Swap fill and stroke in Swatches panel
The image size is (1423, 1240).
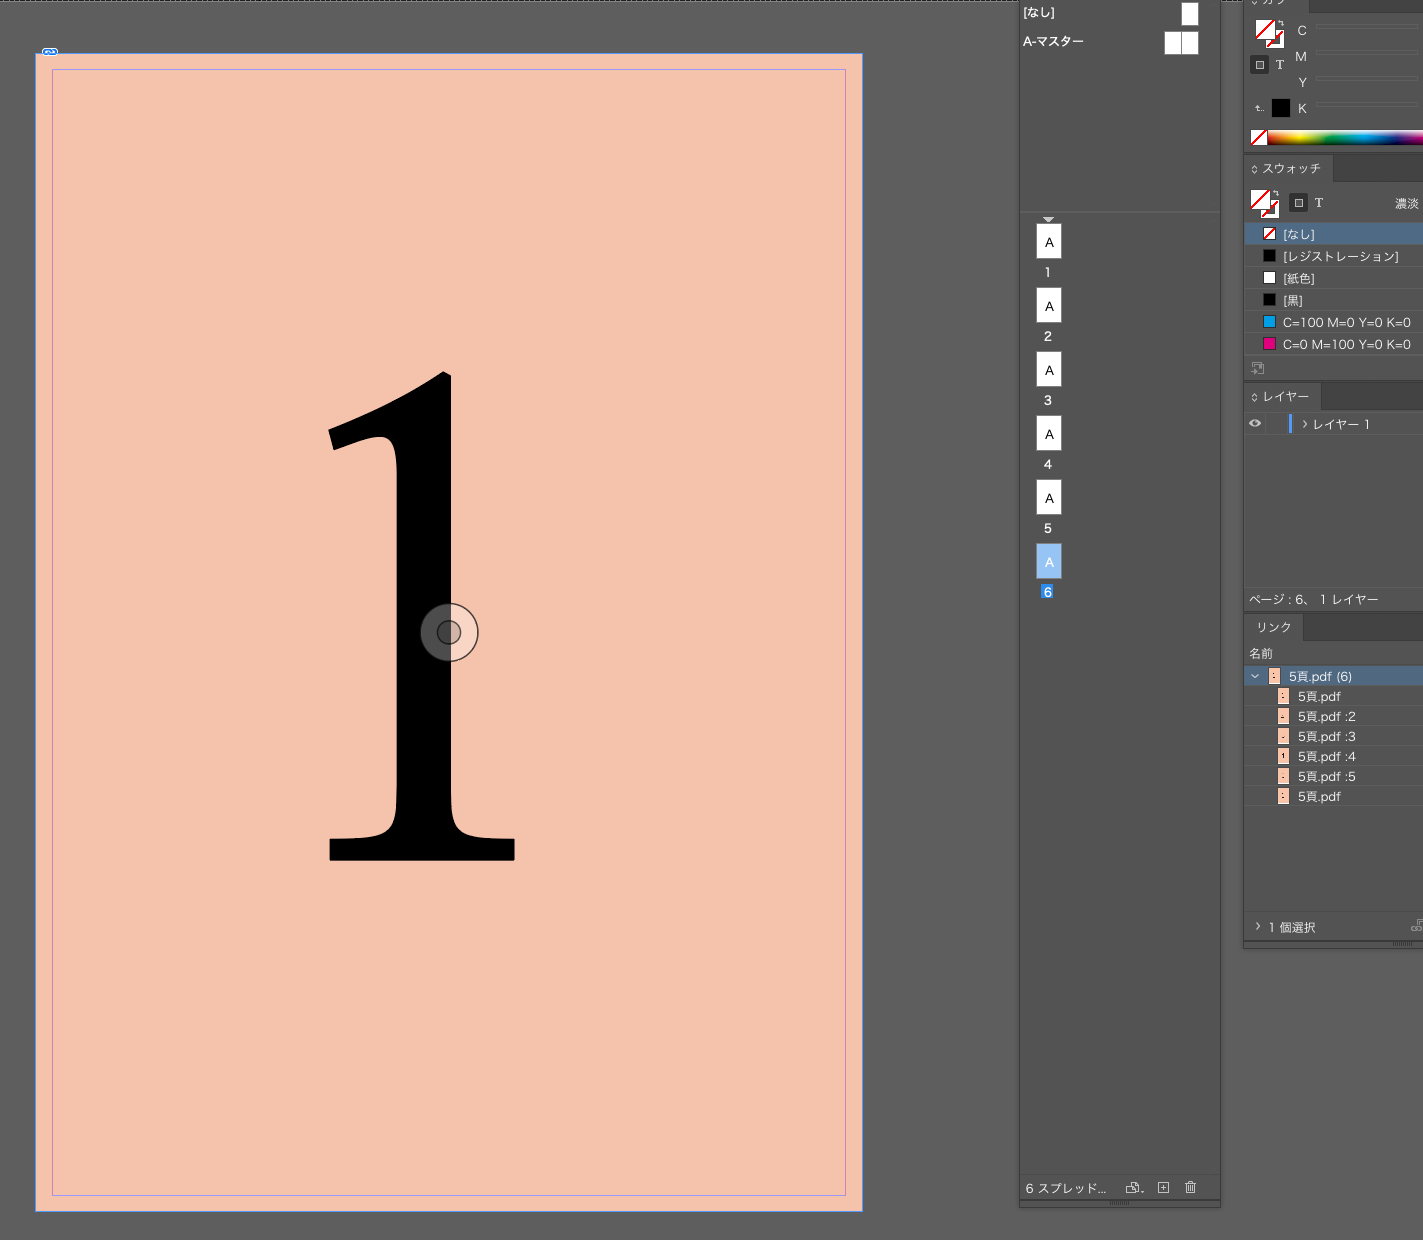(1275, 194)
